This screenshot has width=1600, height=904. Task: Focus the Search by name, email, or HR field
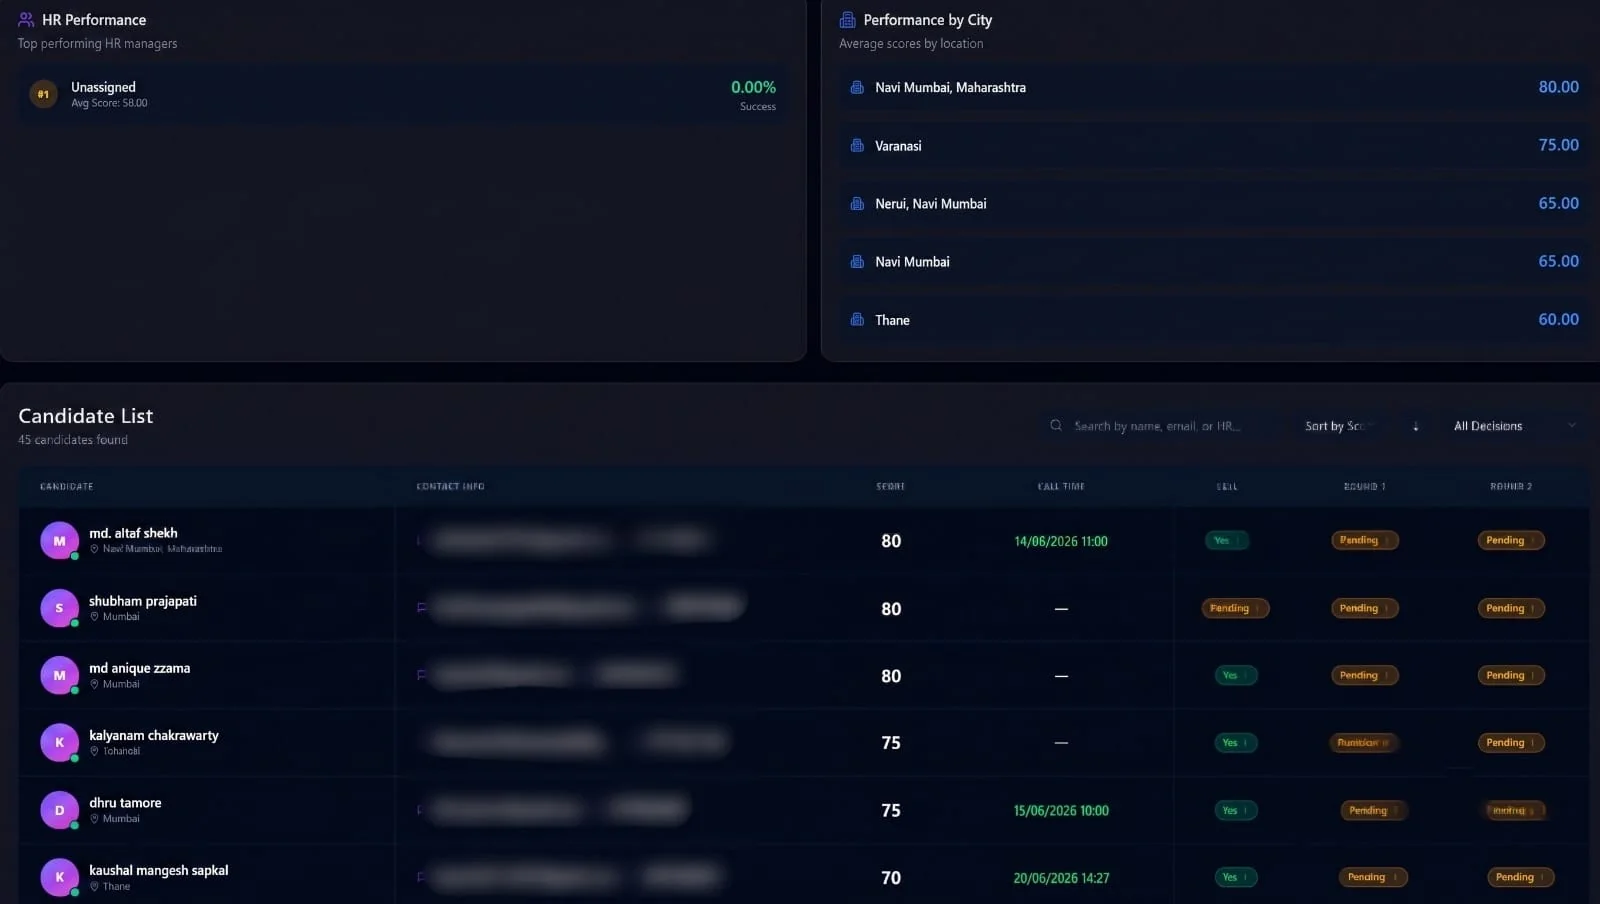click(x=1160, y=426)
